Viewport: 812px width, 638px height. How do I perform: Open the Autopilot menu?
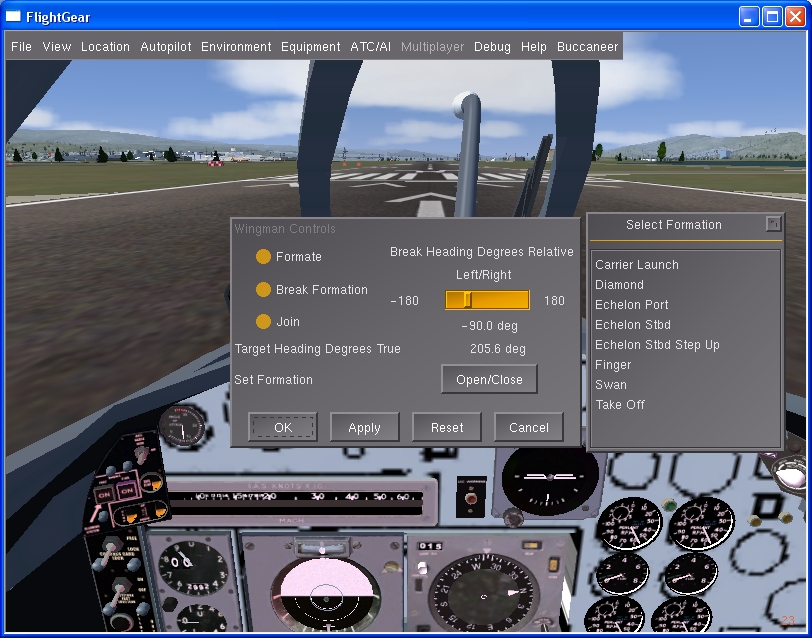pyautogui.click(x=166, y=47)
